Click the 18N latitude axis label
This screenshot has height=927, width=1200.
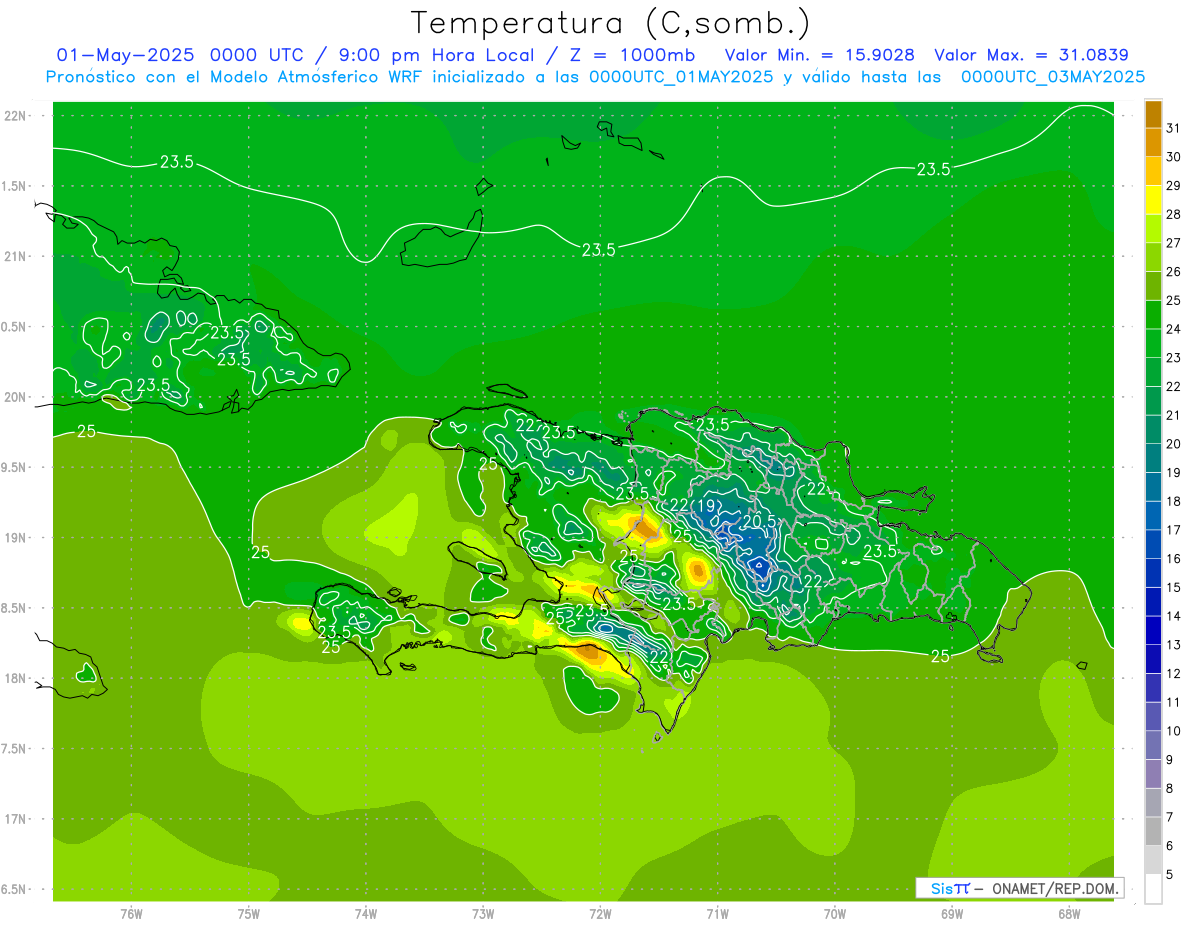click(x=17, y=678)
